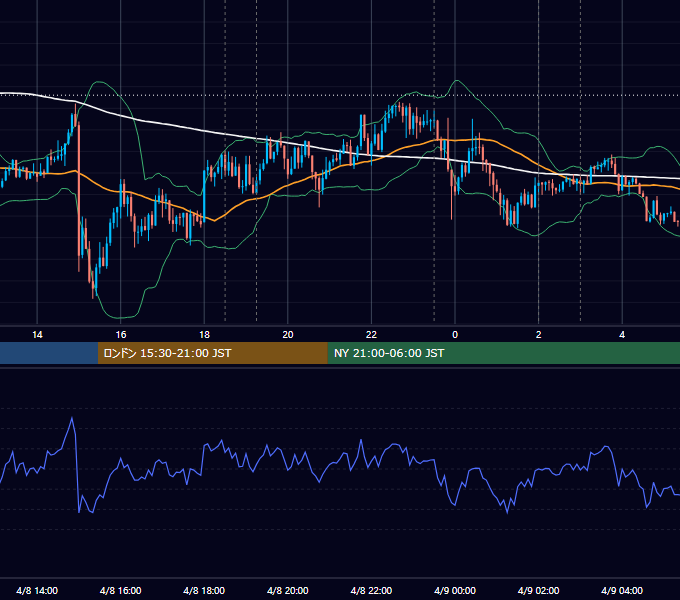Click time axis label 20

288,335
